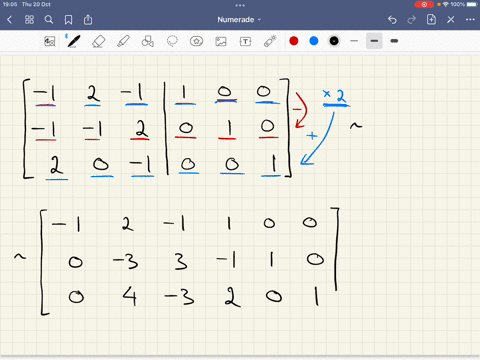
Task: Open the more options ellipsis menu
Action: (470, 20)
